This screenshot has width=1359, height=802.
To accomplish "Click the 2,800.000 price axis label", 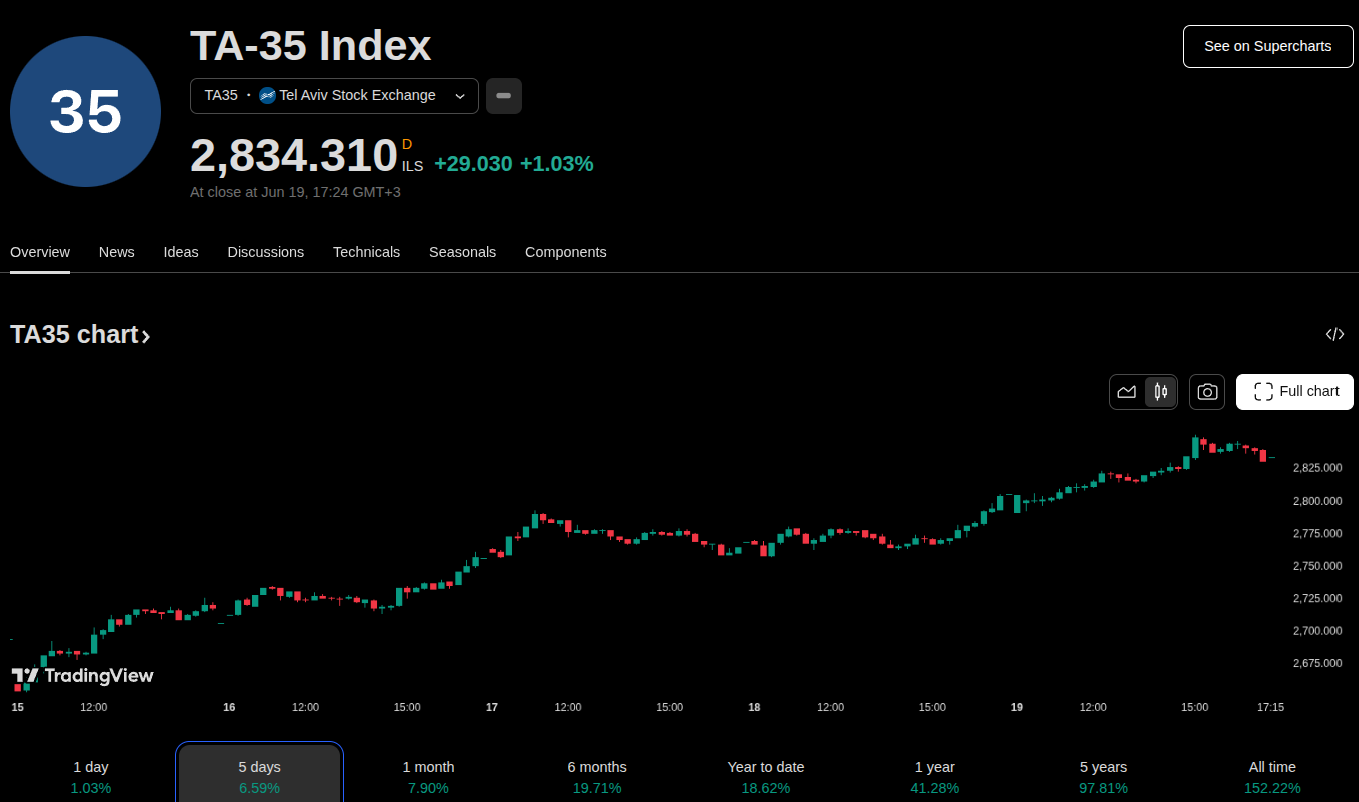I will pyautogui.click(x=1317, y=501).
